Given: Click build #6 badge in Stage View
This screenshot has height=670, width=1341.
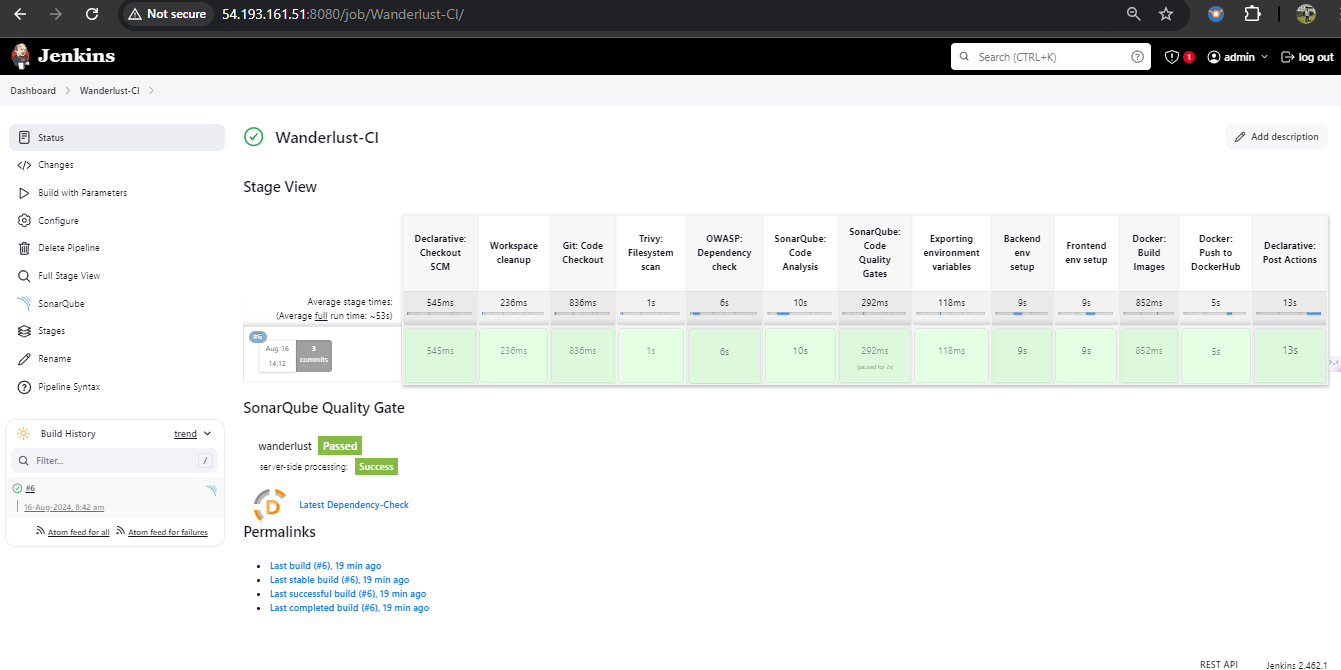Looking at the screenshot, I should pyautogui.click(x=257, y=337).
